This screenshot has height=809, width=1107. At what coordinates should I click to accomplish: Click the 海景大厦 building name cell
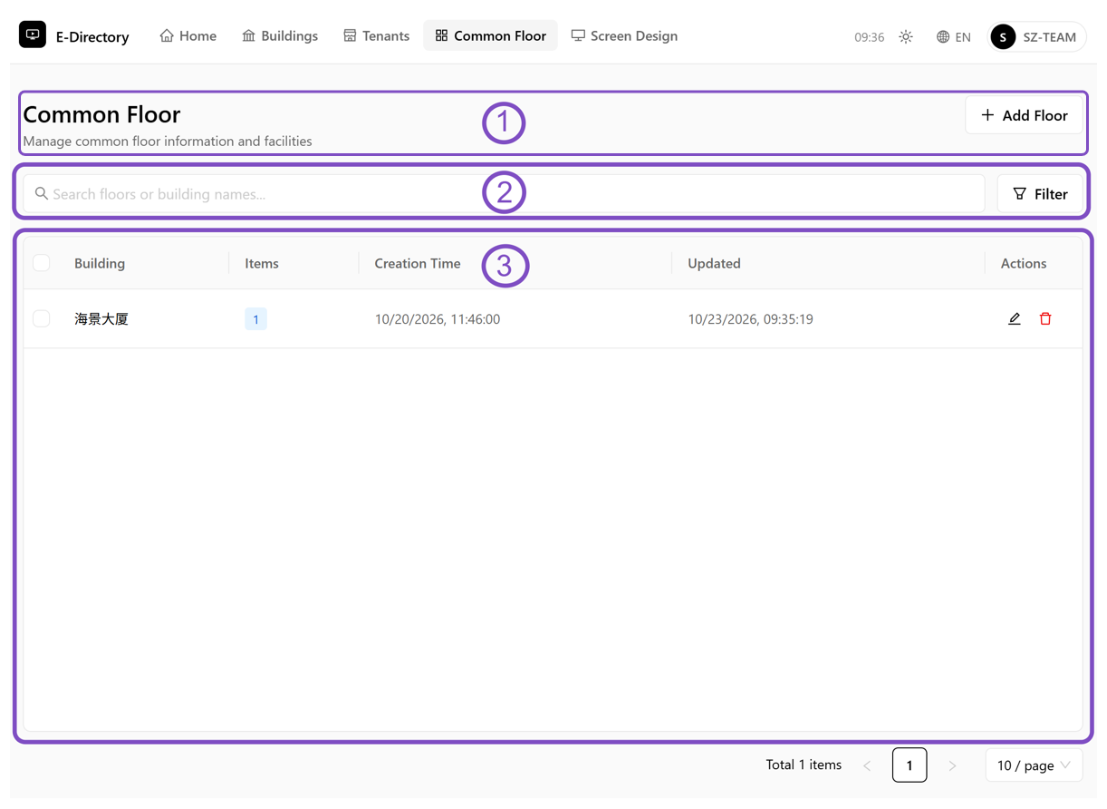coord(102,319)
